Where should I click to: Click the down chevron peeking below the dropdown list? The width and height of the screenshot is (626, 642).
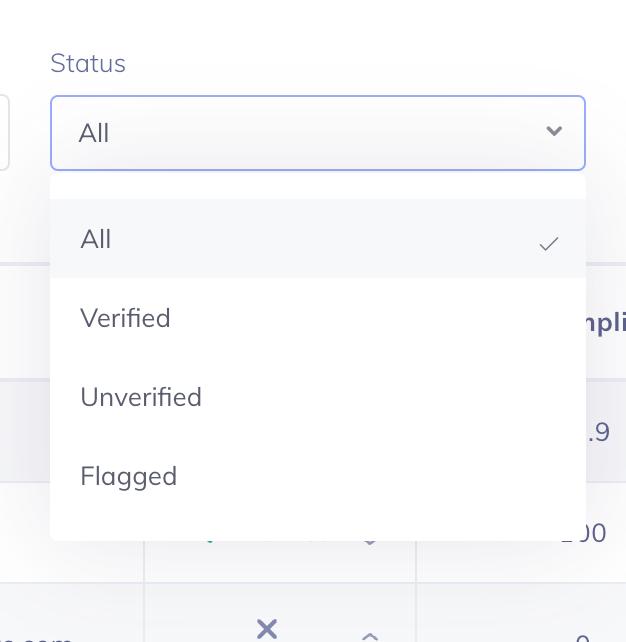pos(370,543)
